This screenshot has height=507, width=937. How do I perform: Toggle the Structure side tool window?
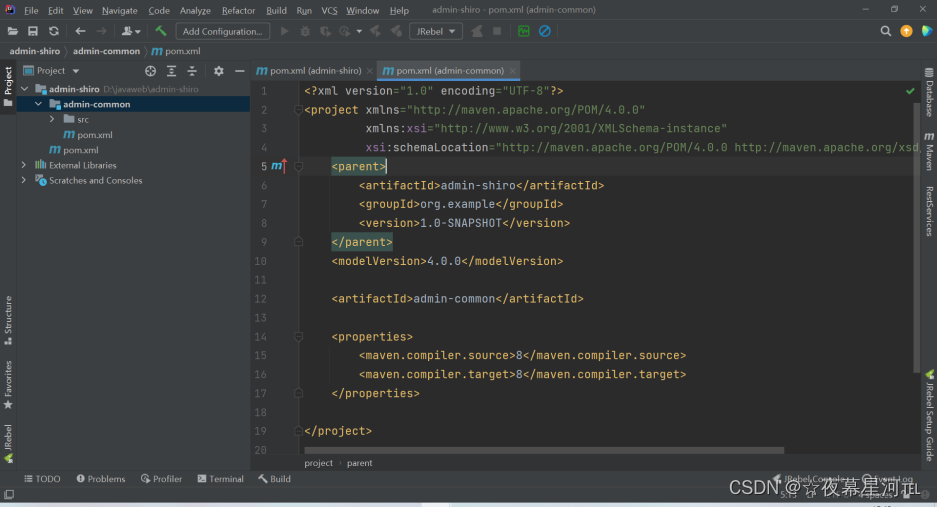pyautogui.click(x=8, y=319)
